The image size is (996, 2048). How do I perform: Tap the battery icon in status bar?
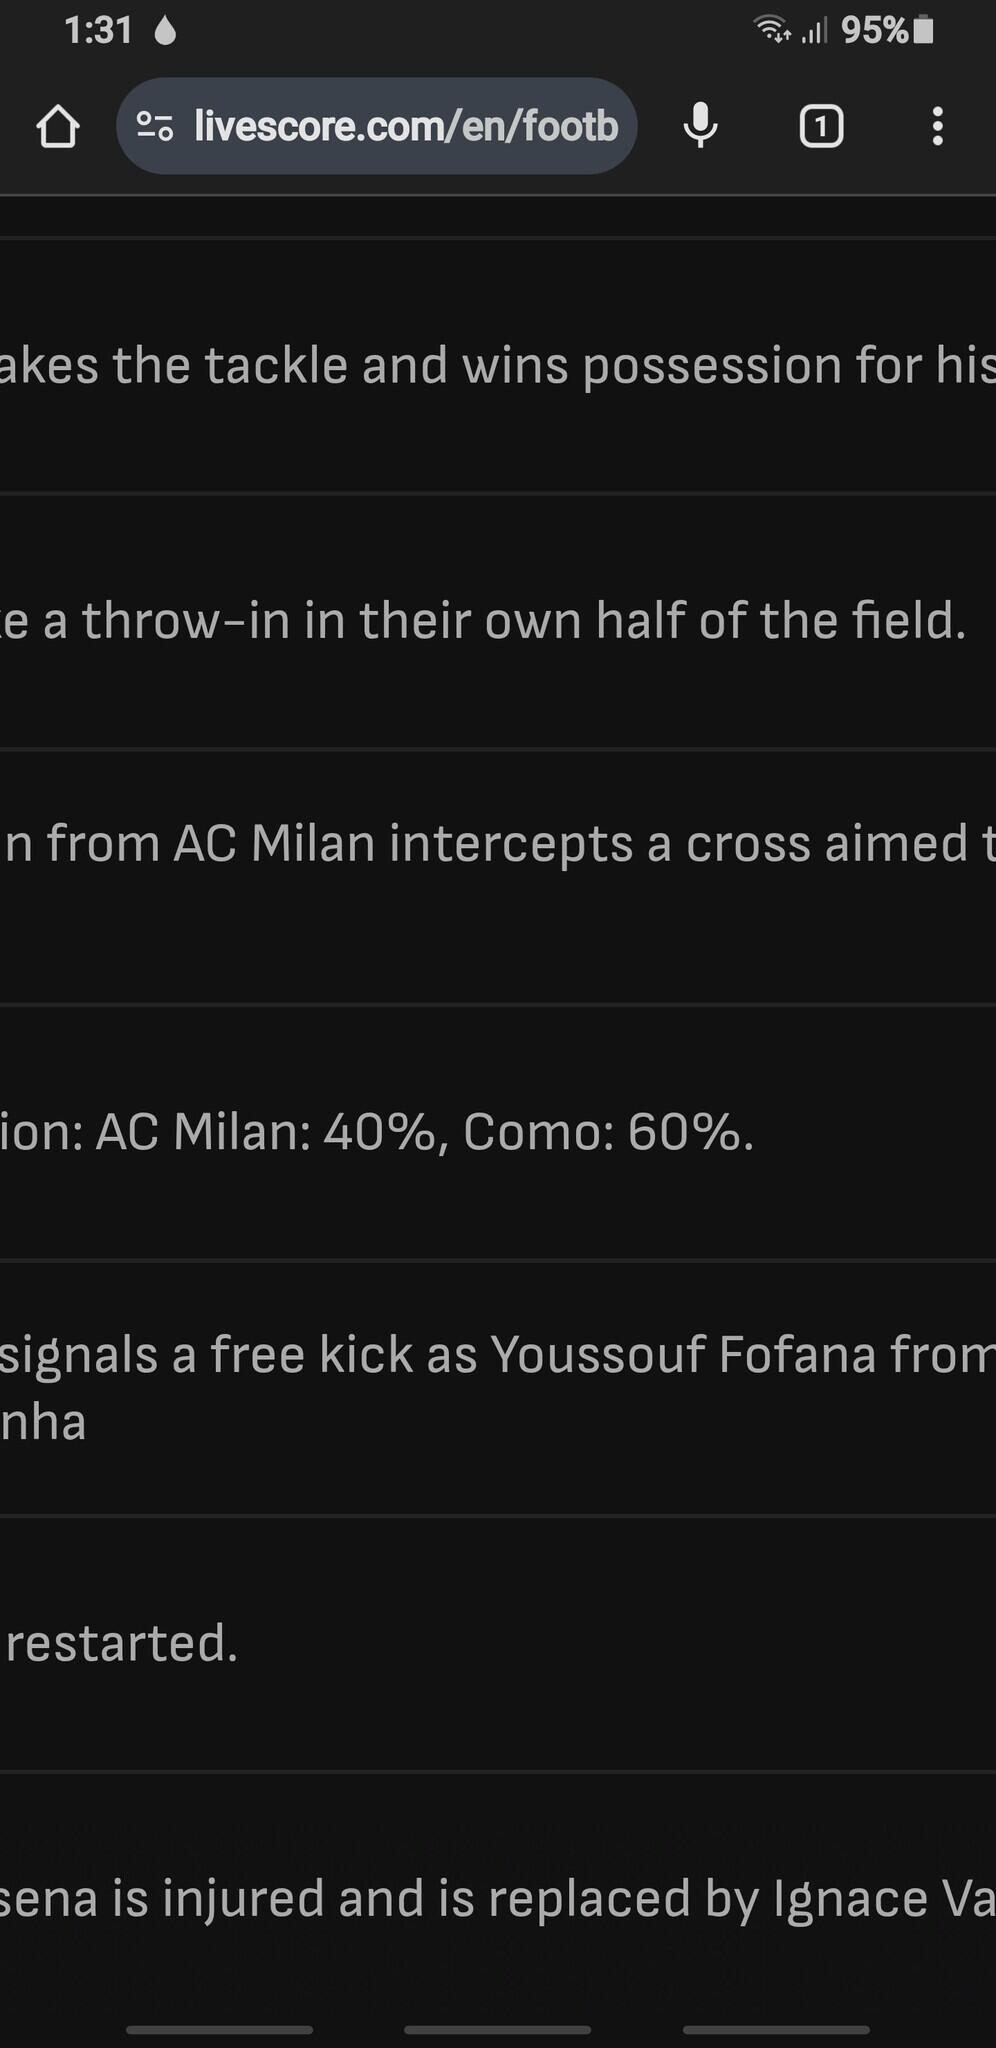pyautogui.click(x=924, y=31)
